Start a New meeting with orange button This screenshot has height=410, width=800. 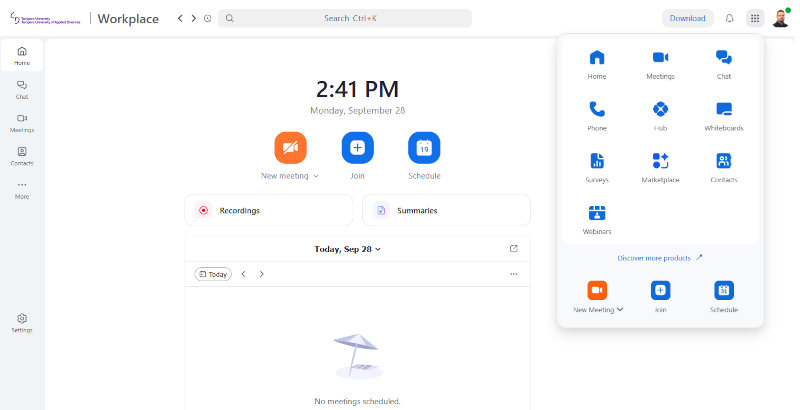point(290,148)
